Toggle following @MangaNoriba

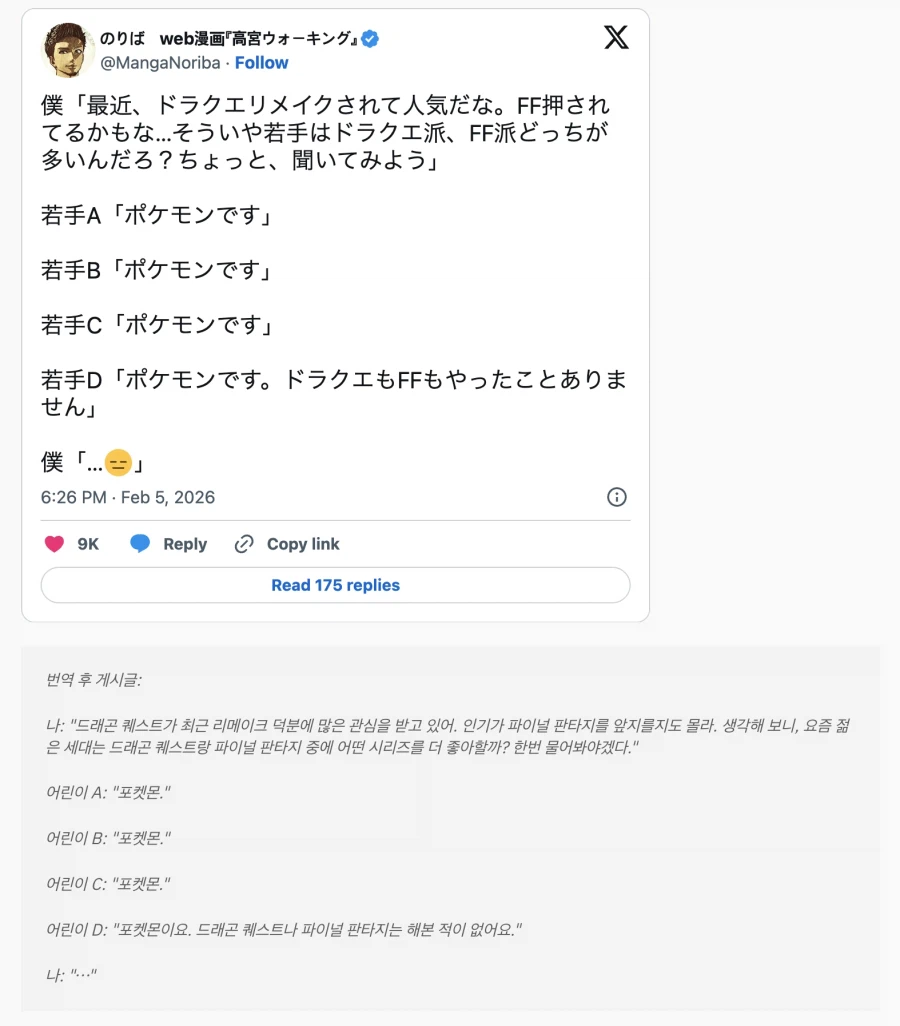tap(261, 63)
